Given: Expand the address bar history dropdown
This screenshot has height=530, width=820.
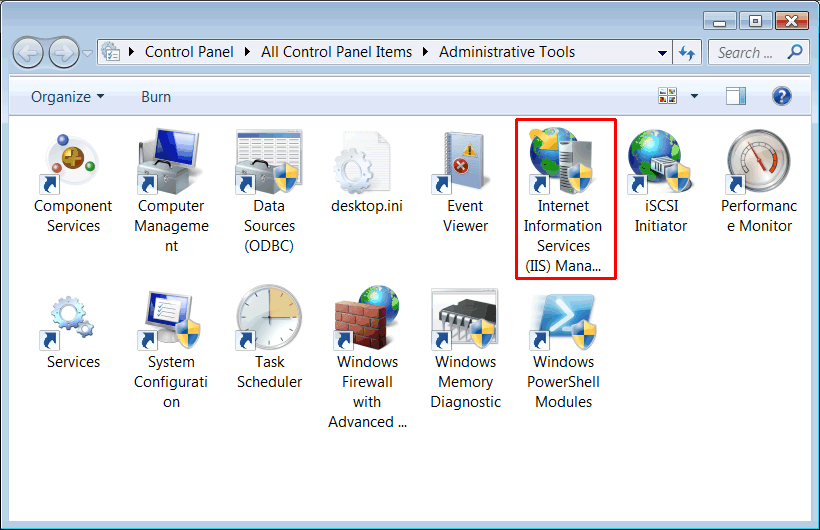Looking at the screenshot, I should [x=662, y=53].
